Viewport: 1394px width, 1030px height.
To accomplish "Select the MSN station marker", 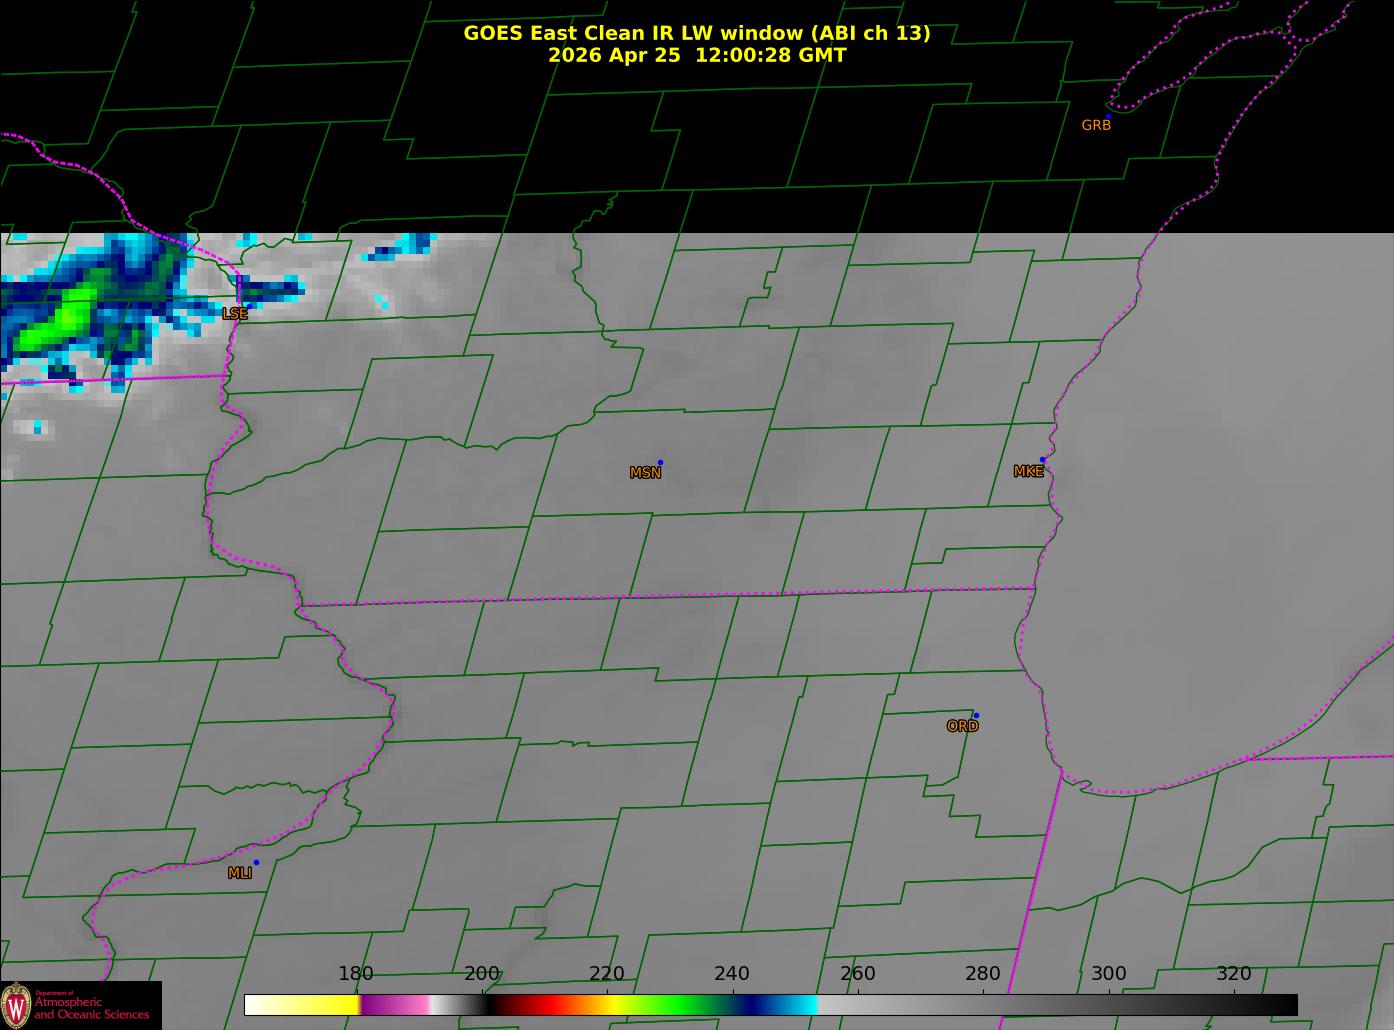I will pos(660,462).
